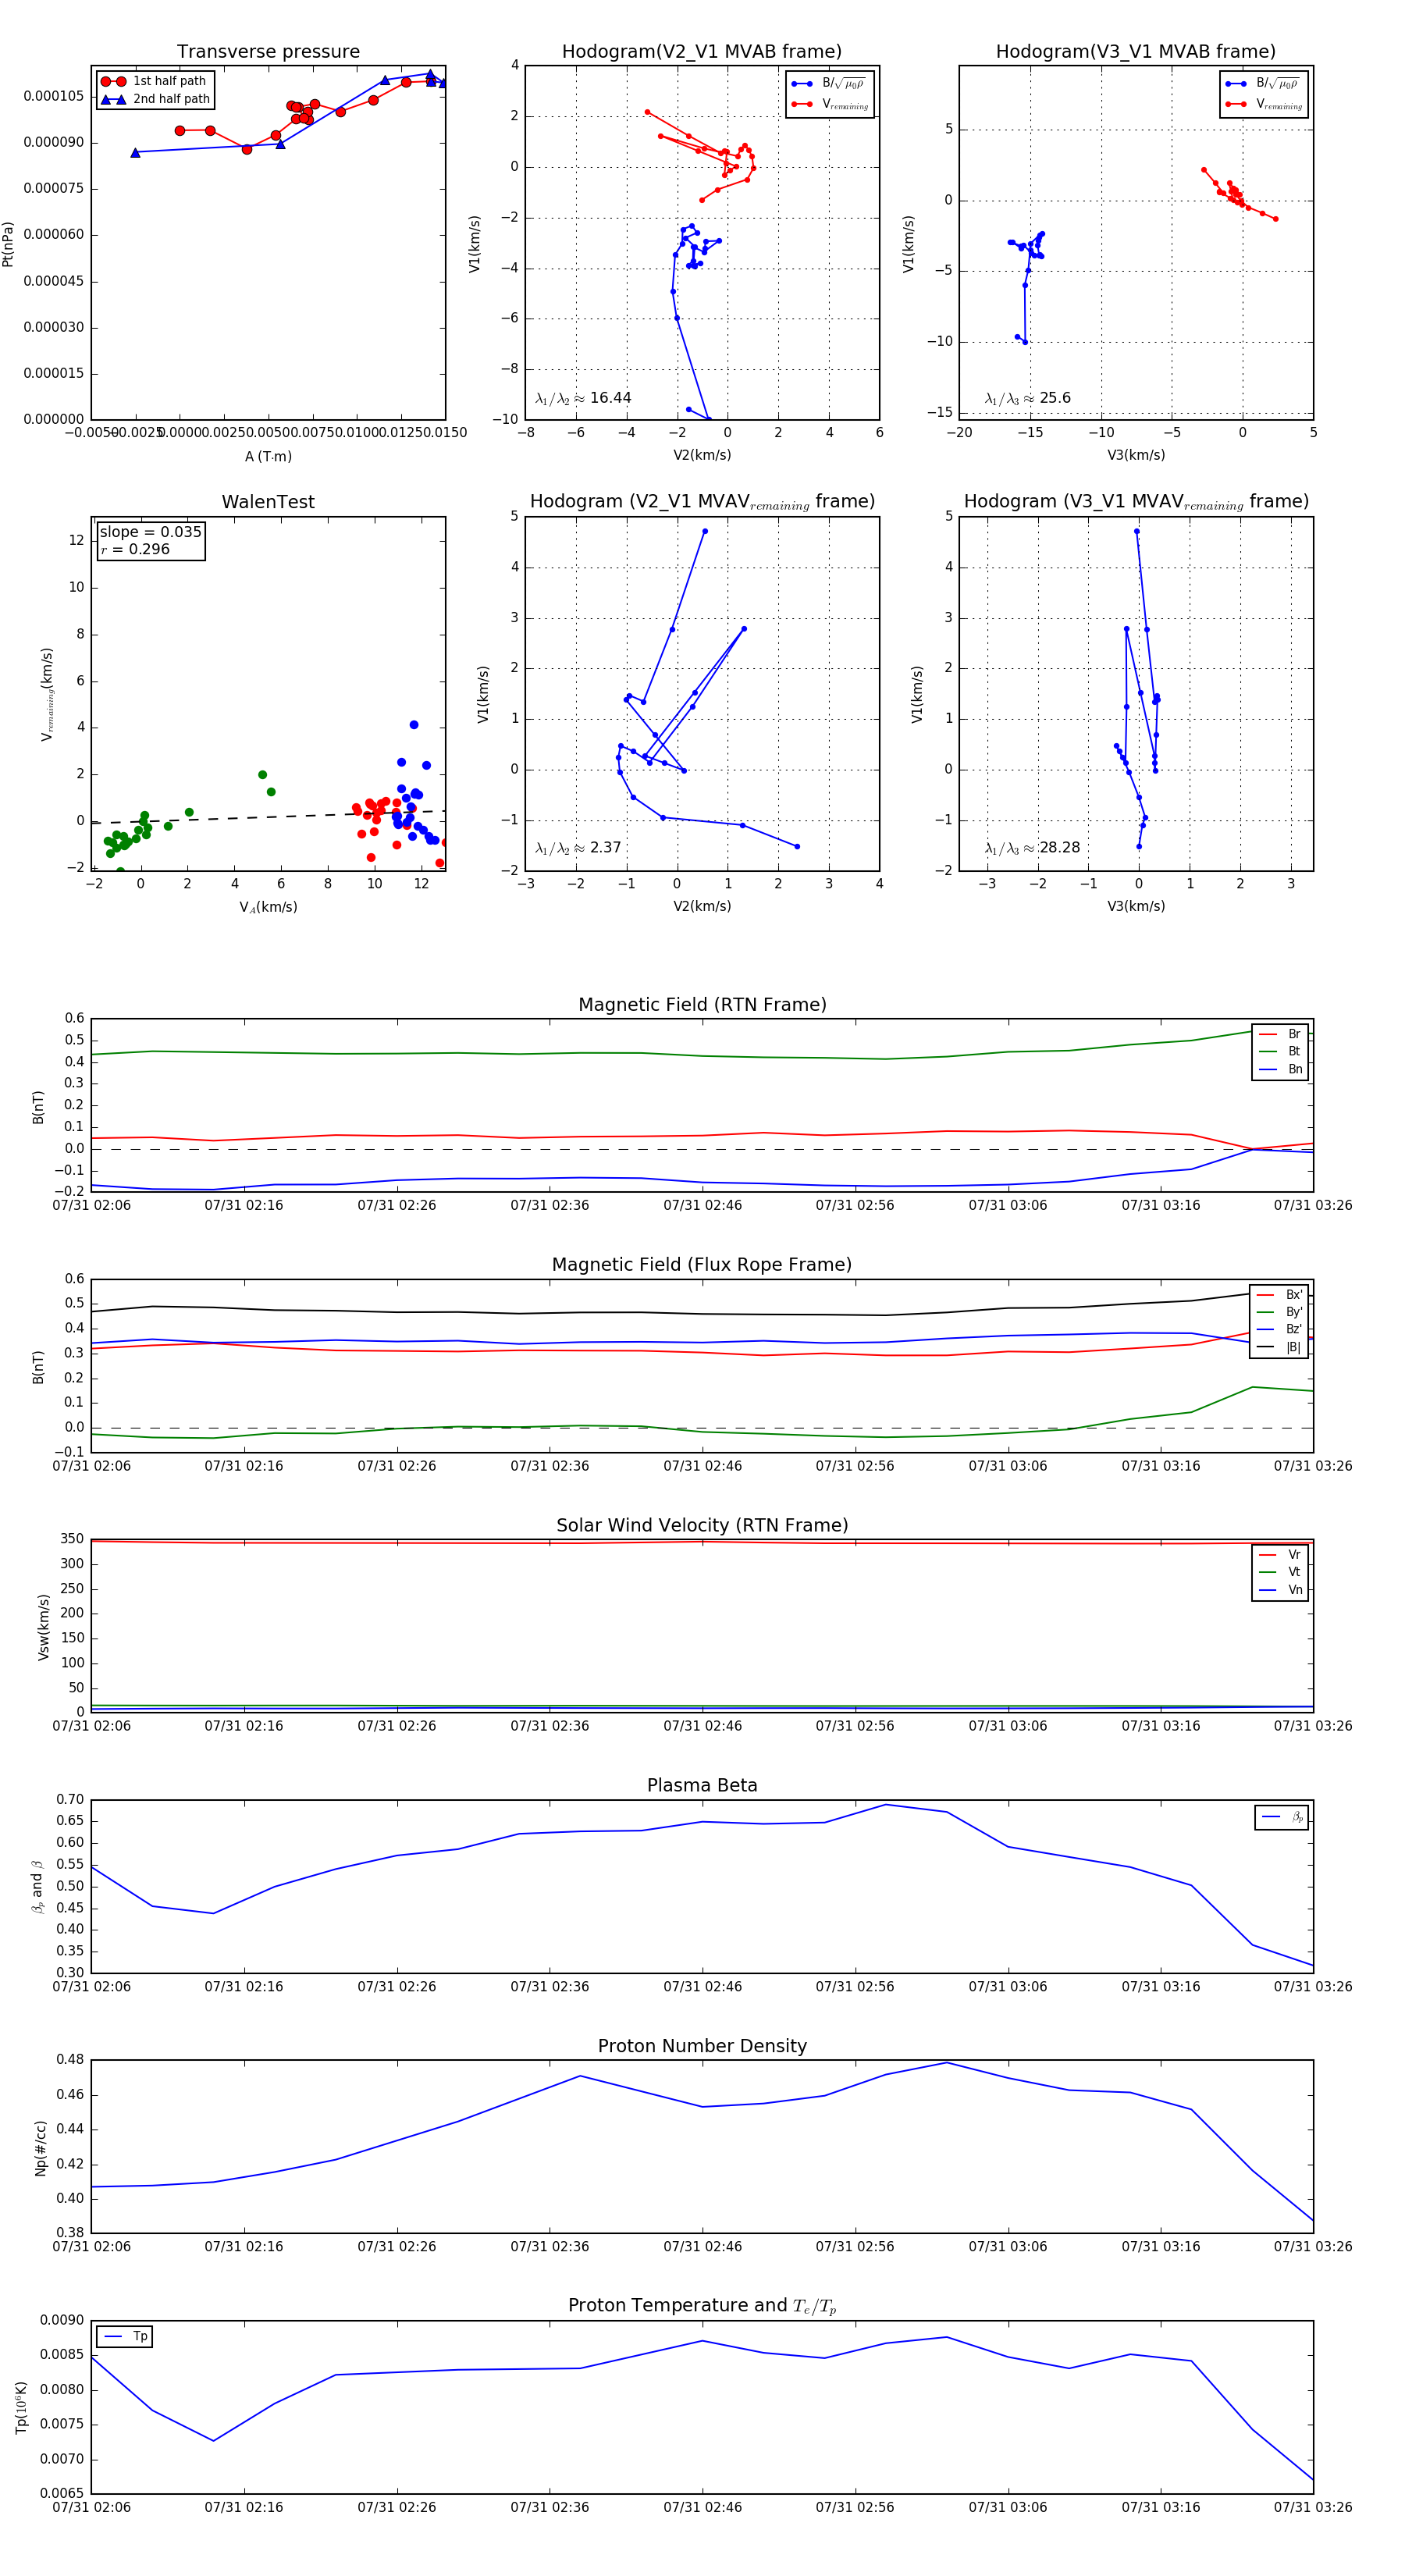The image size is (1405, 2576).
Task: Select the βp legend entry in the Plasma Beta plot
Action: coord(1282,1818)
